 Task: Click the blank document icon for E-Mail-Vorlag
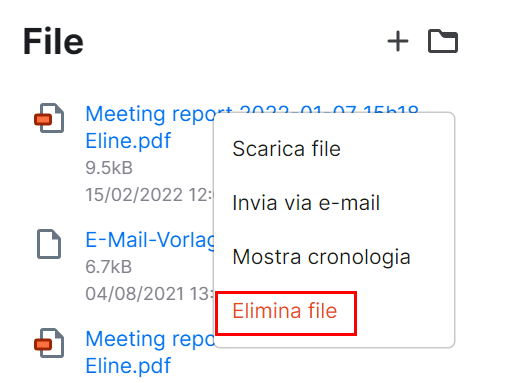pyautogui.click(x=49, y=244)
